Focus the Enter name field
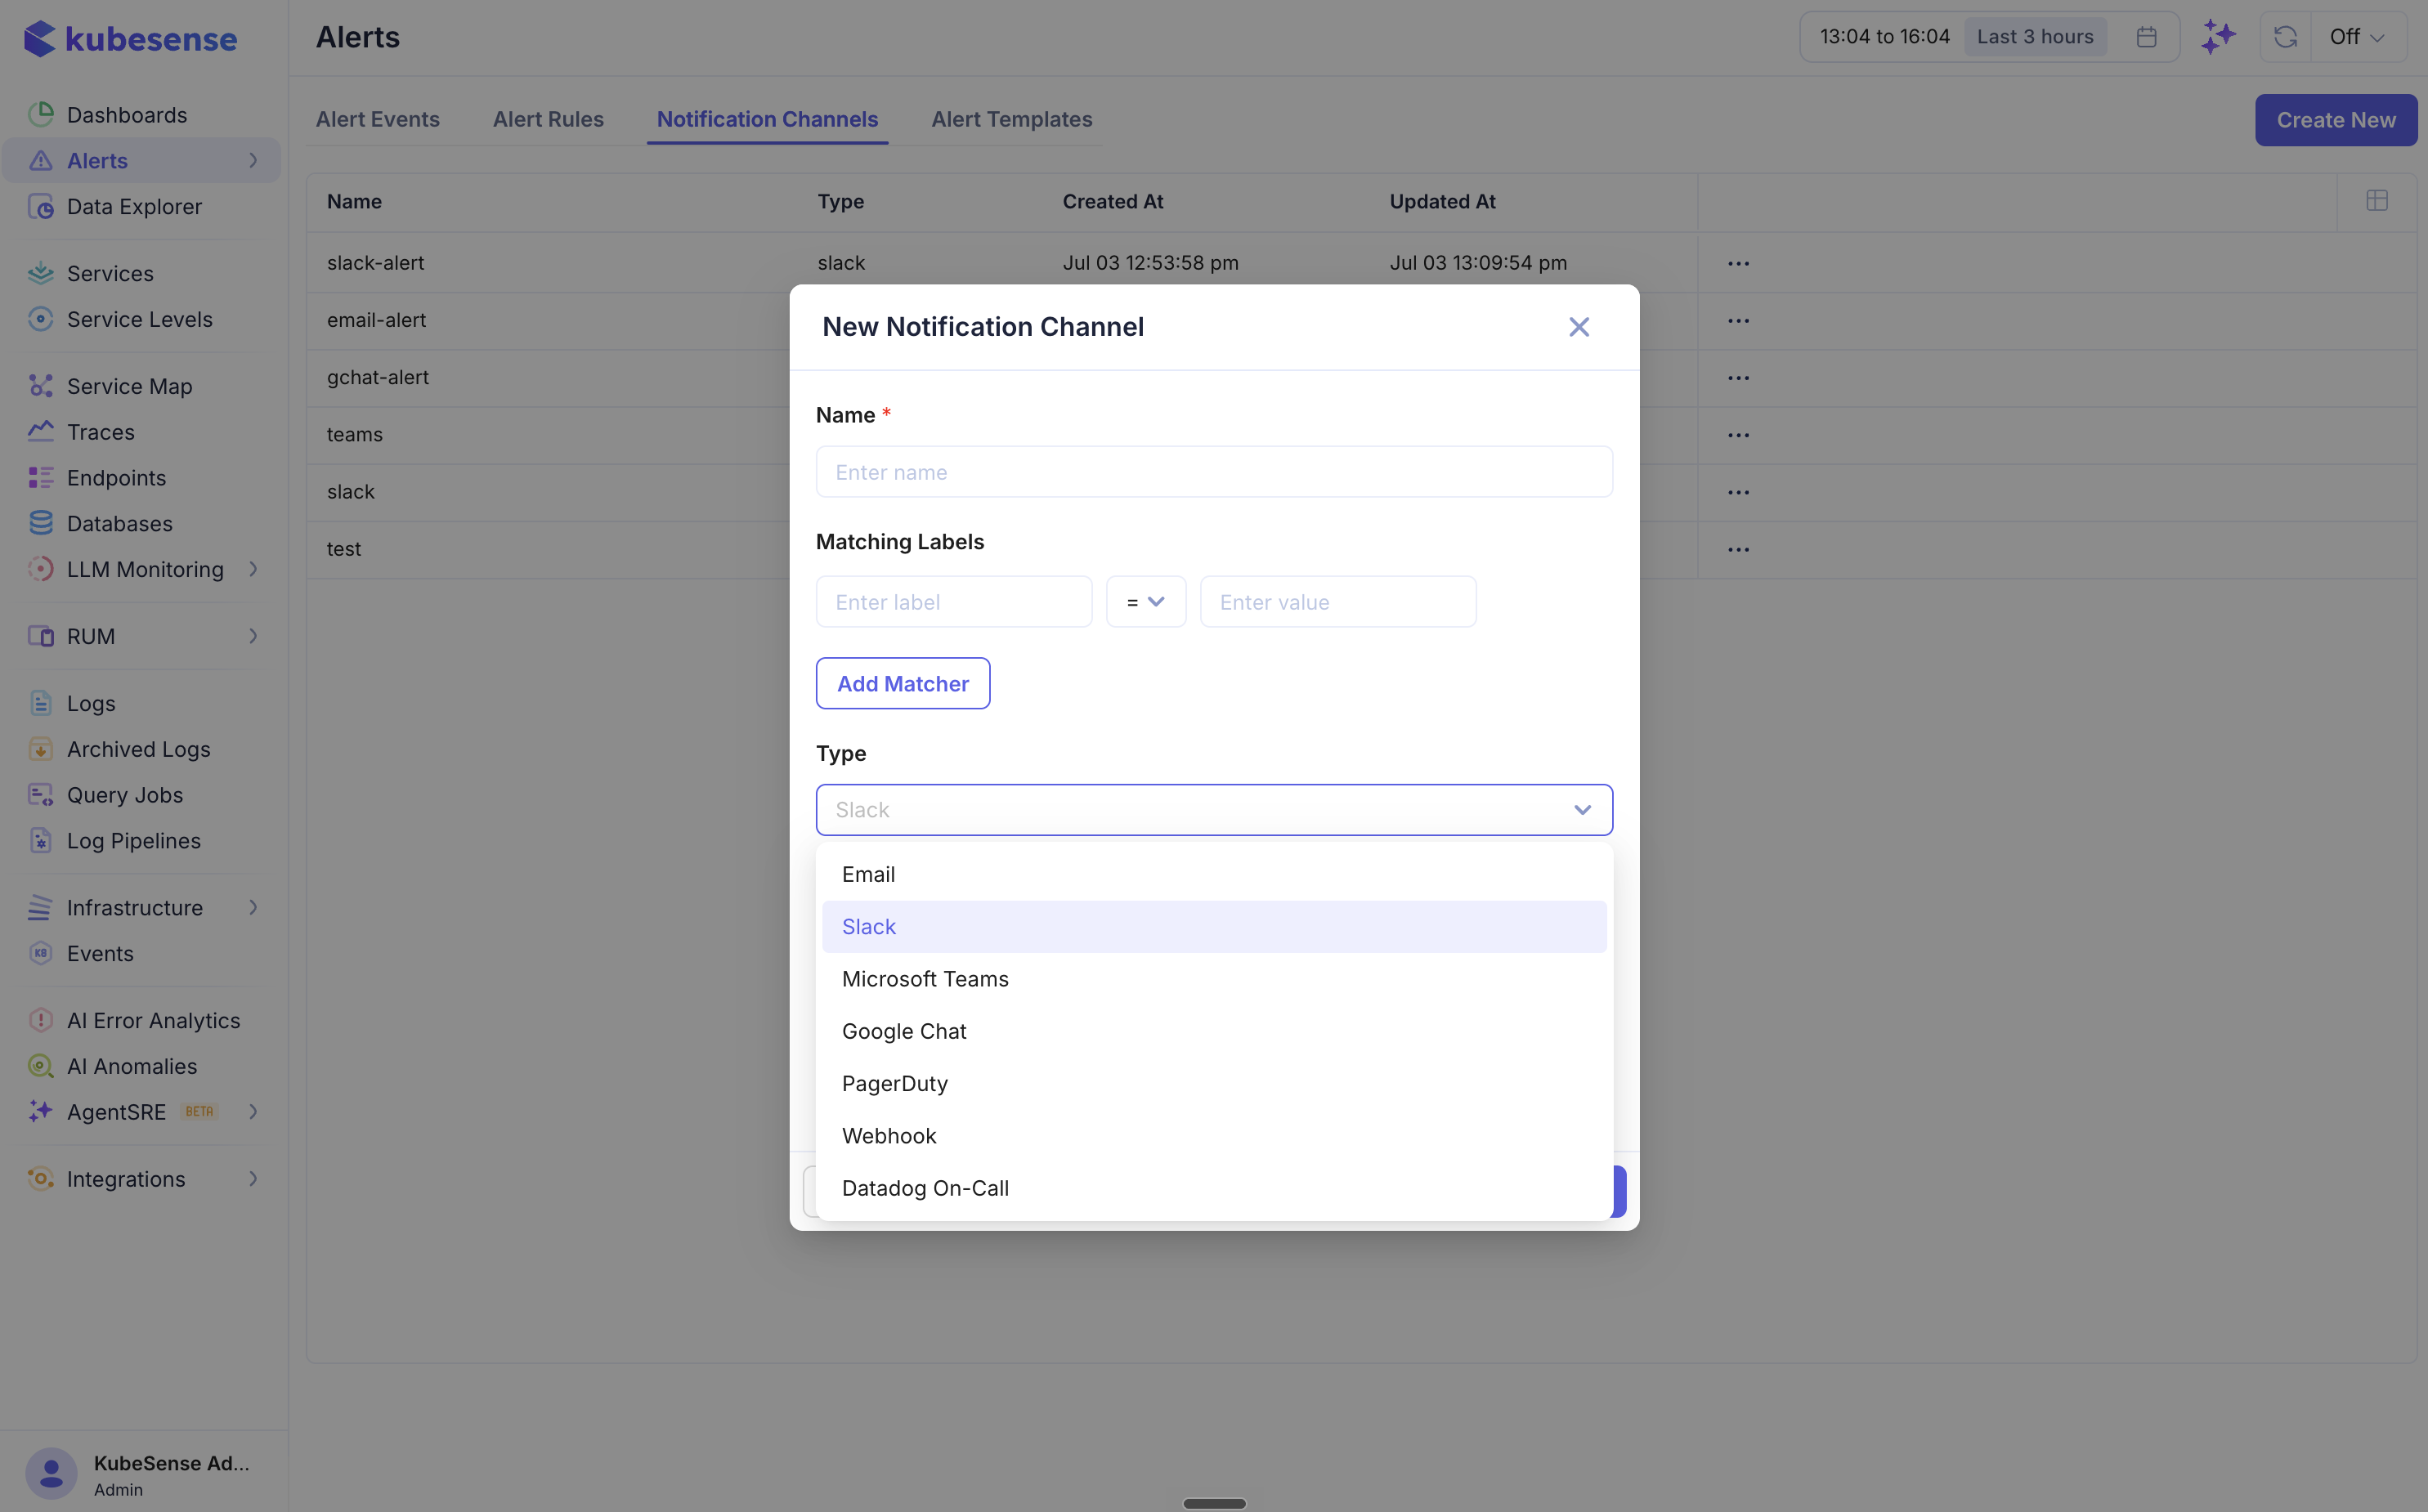Viewport: 2428px width, 1512px height. (x=1214, y=472)
